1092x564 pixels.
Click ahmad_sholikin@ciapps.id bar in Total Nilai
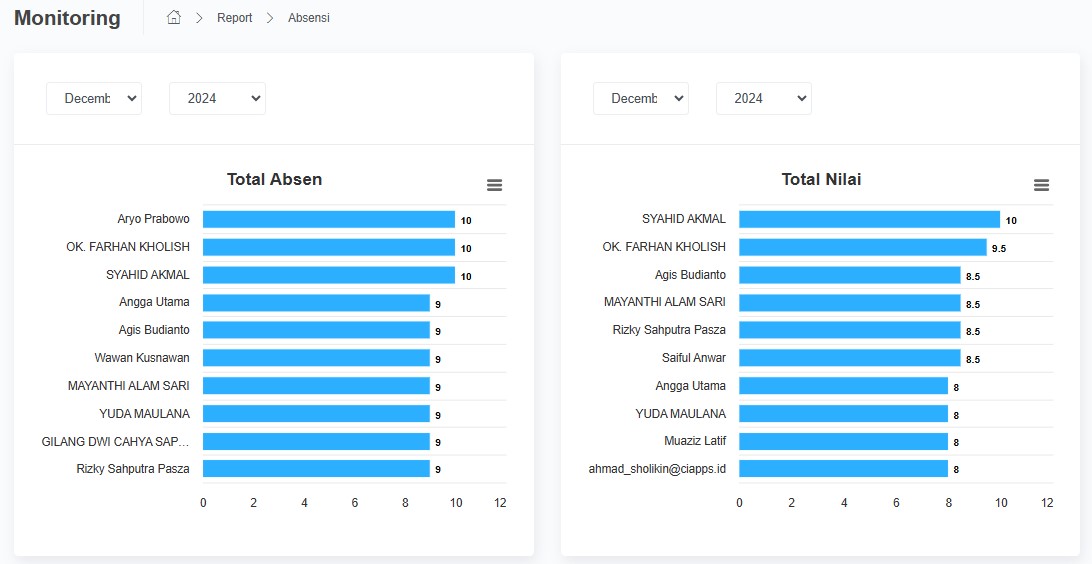click(843, 469)
